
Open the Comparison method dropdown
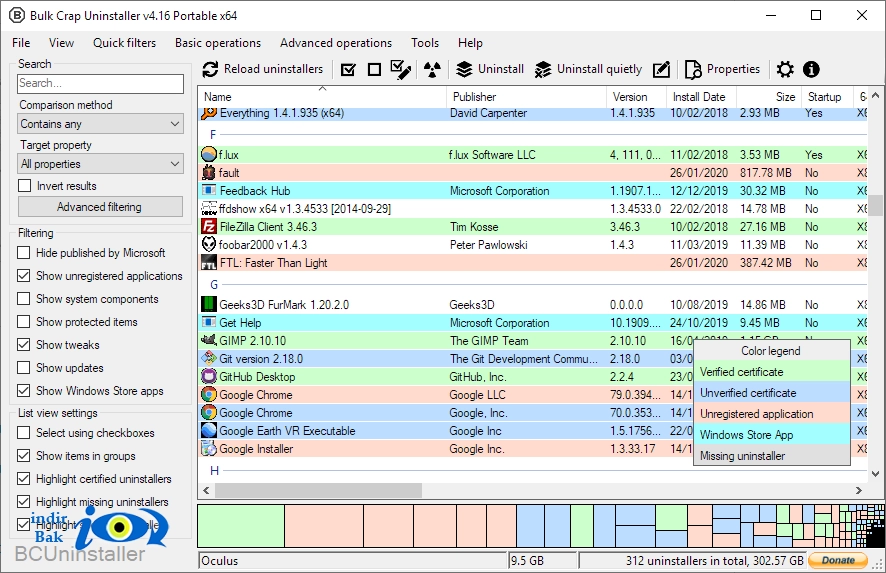click(101, 124)
